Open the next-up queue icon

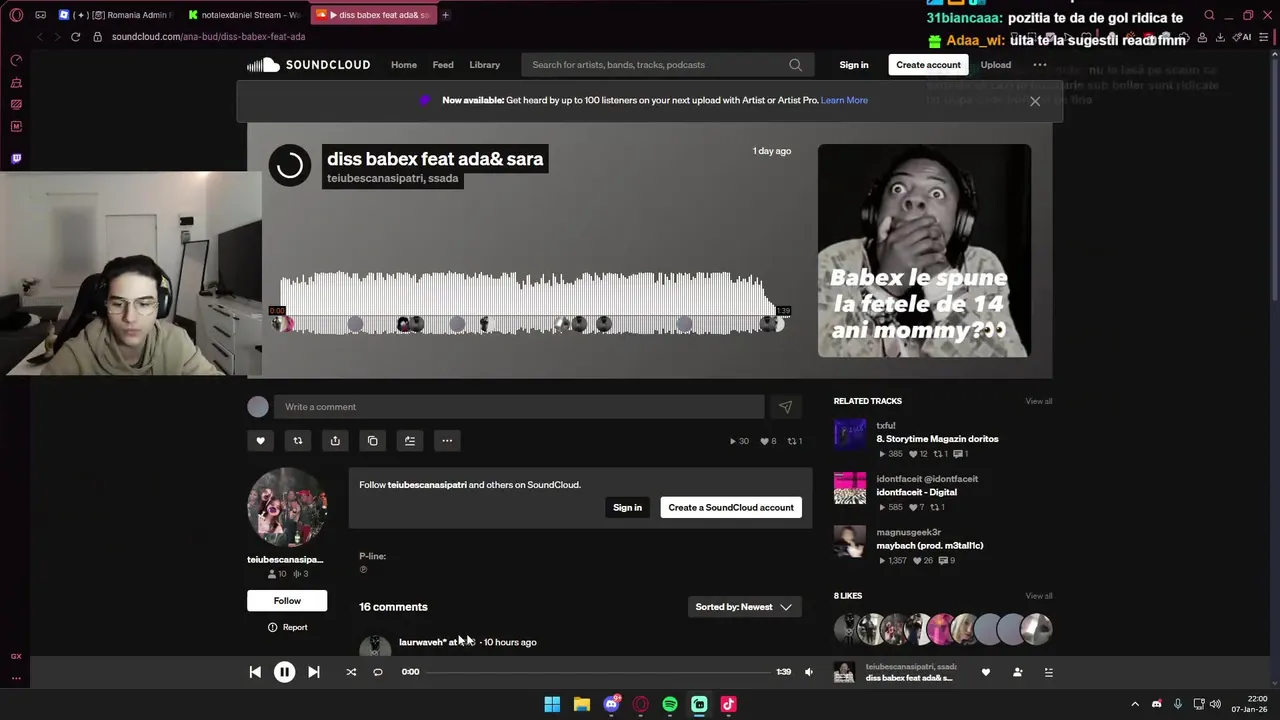click(1048, 672)
